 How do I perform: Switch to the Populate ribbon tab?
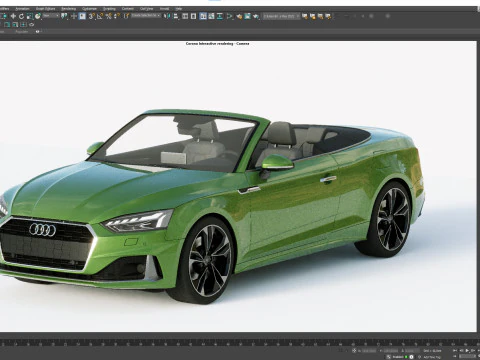point(22,32)
